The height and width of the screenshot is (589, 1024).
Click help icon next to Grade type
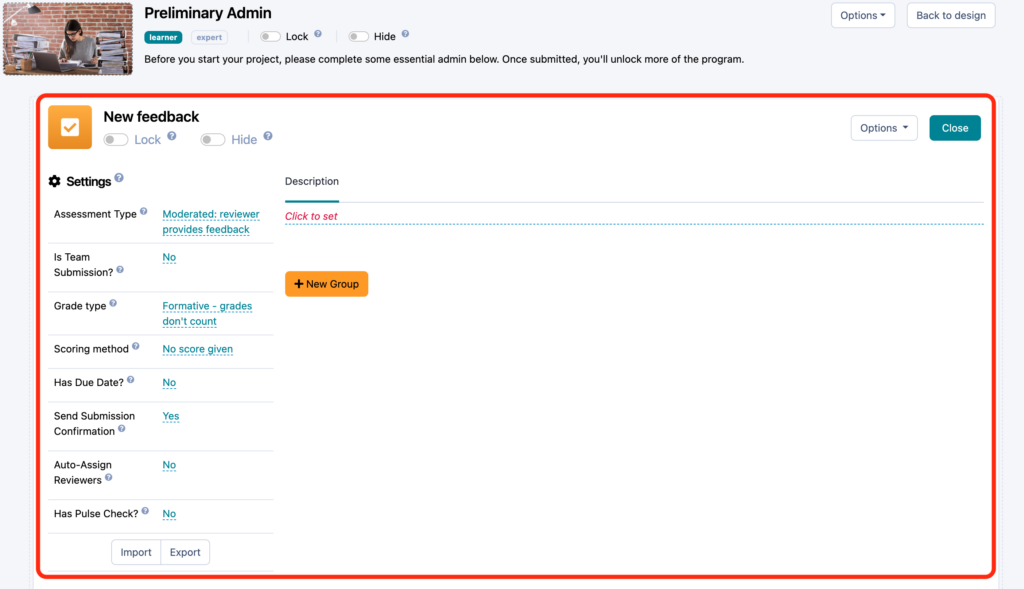(113, 304)
